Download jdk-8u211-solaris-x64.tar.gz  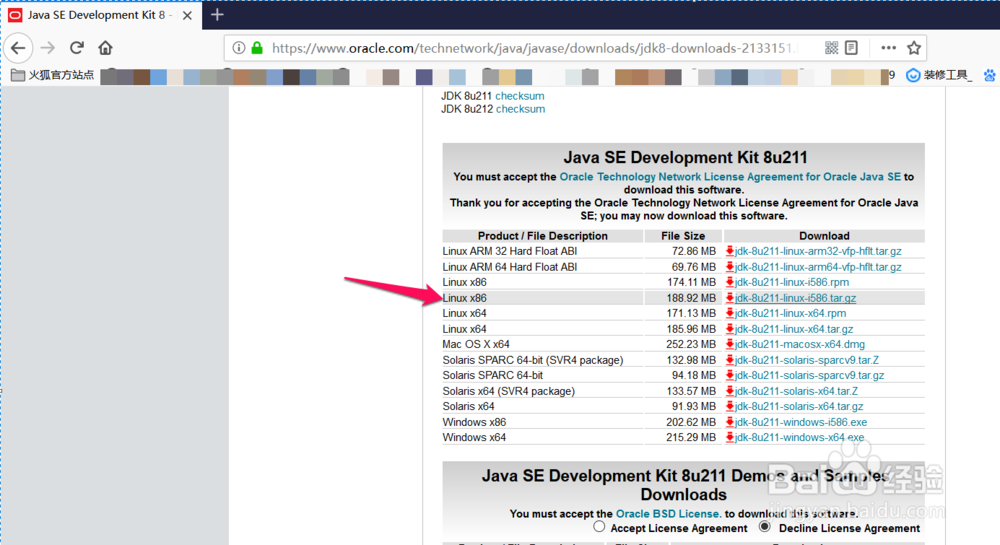pyautogui.click(x=799, y=407)
